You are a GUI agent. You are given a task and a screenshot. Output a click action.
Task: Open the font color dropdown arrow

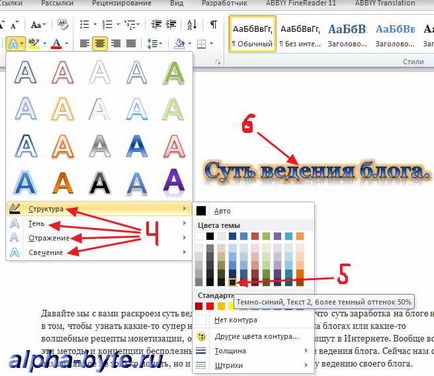pos(66,44)
